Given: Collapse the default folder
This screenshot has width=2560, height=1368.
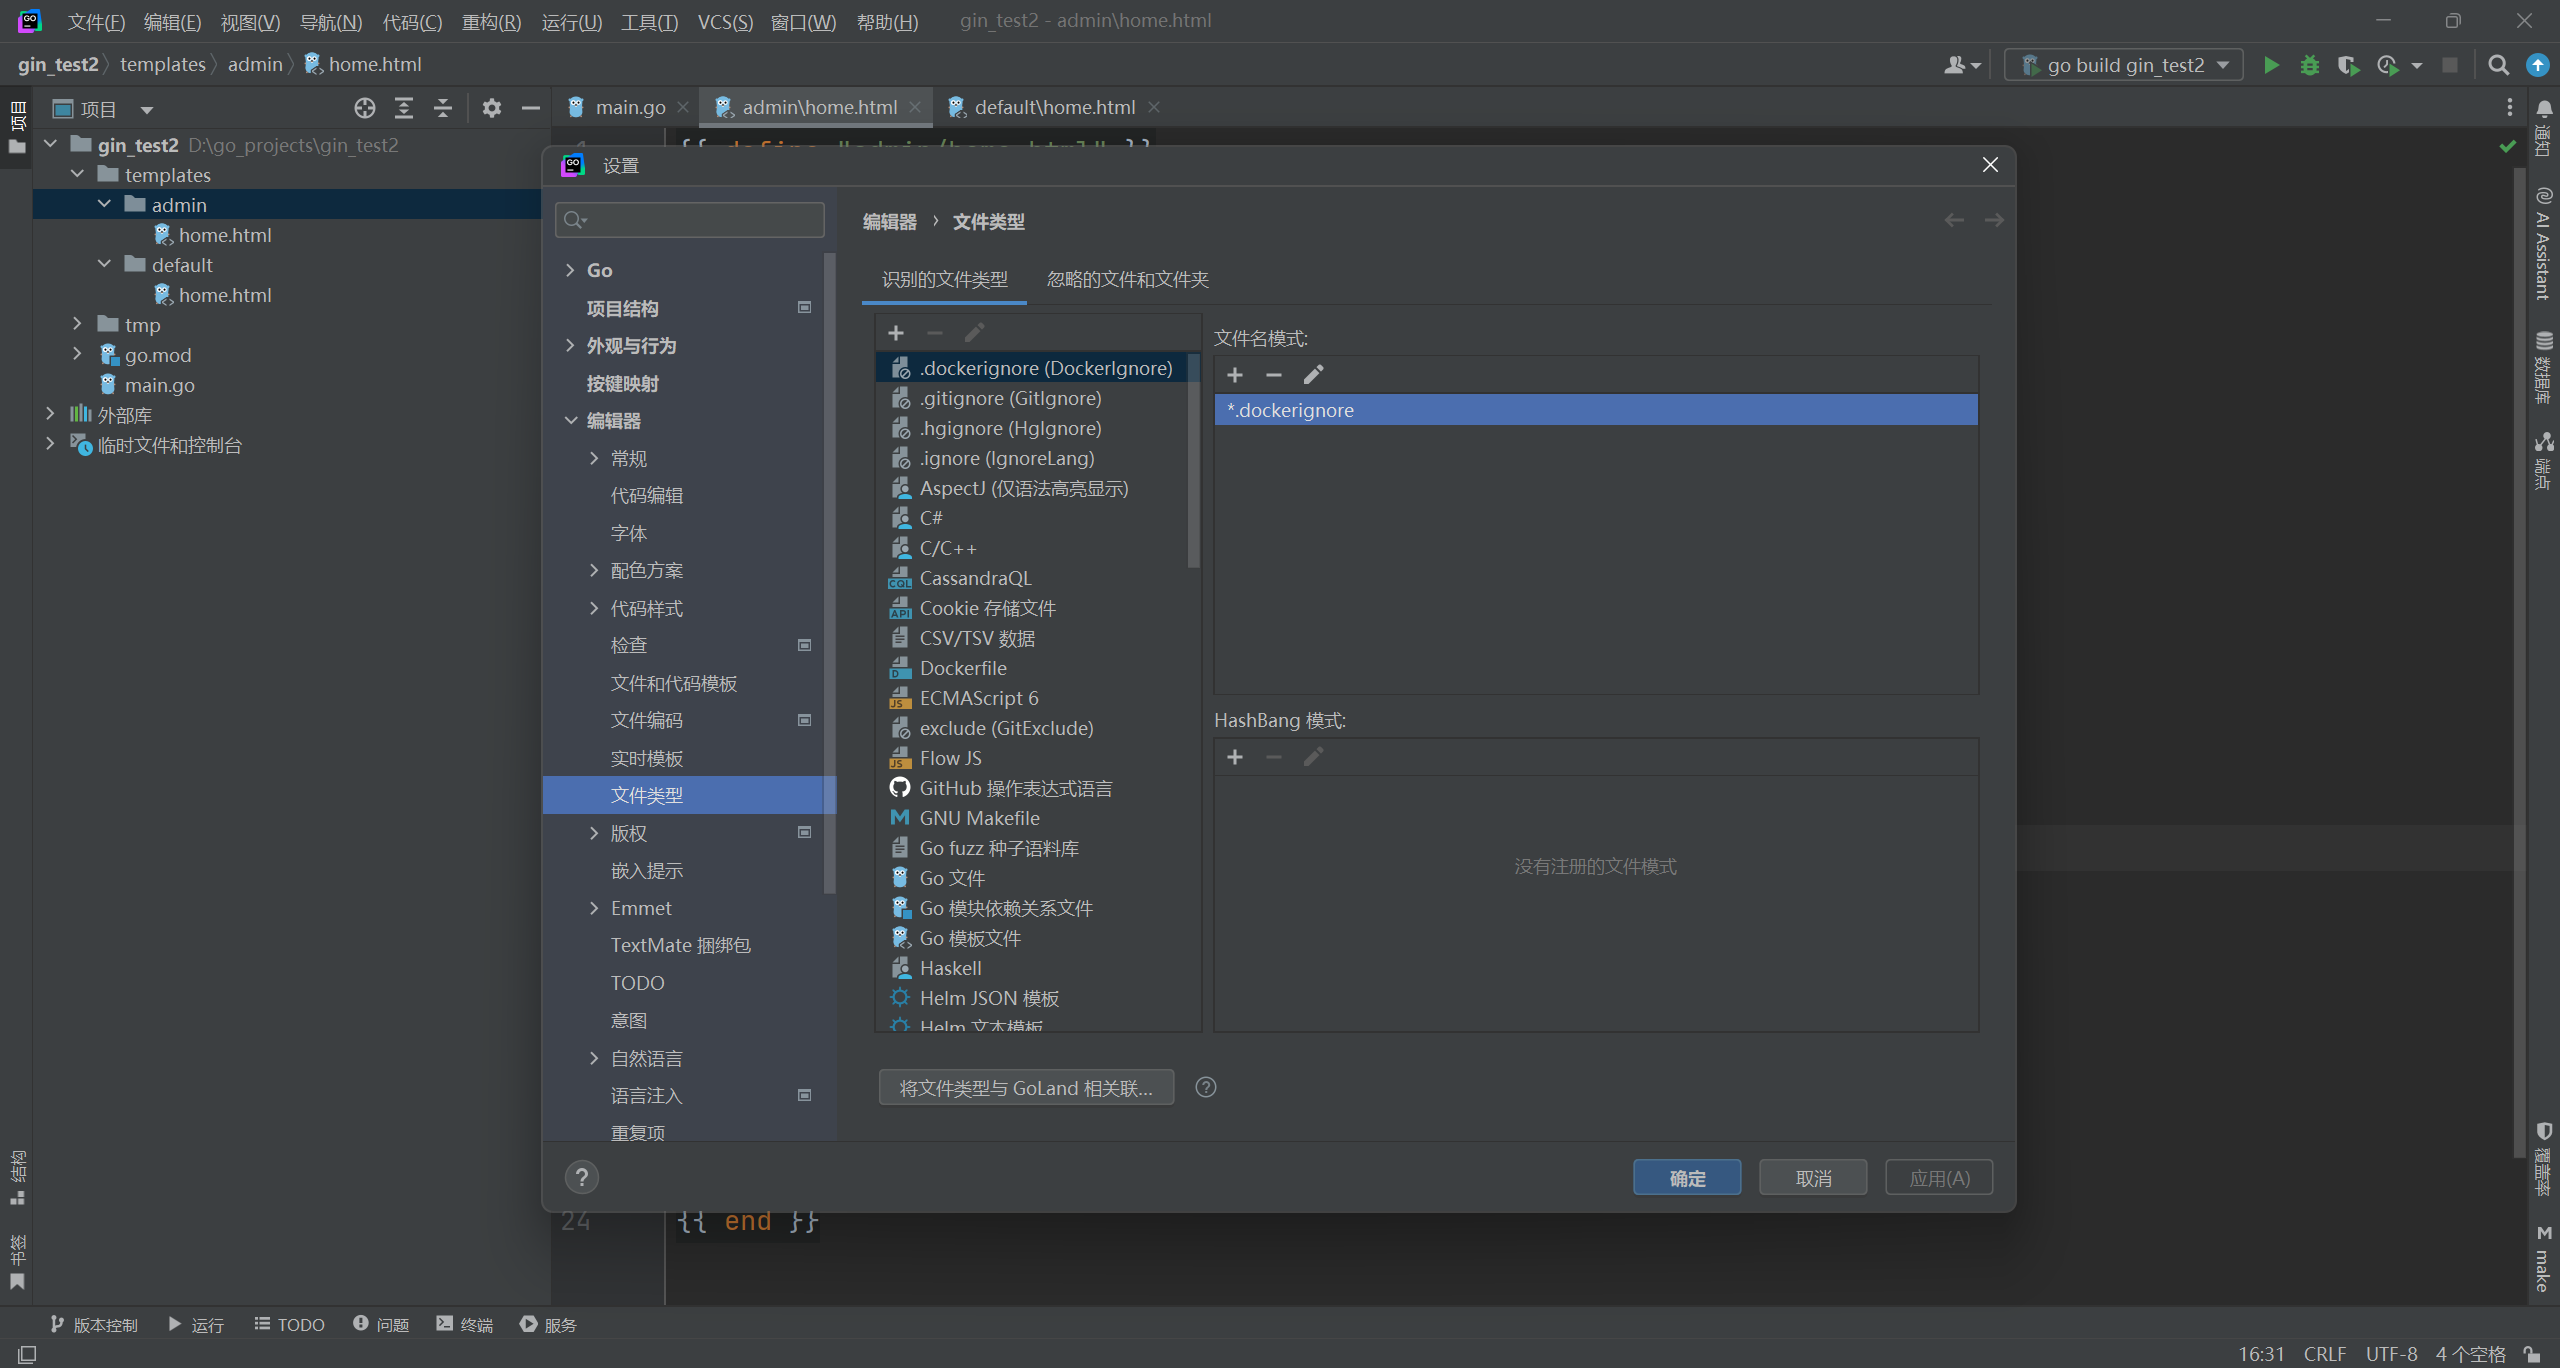Looking at the screenshot, I should pos(104,264).
